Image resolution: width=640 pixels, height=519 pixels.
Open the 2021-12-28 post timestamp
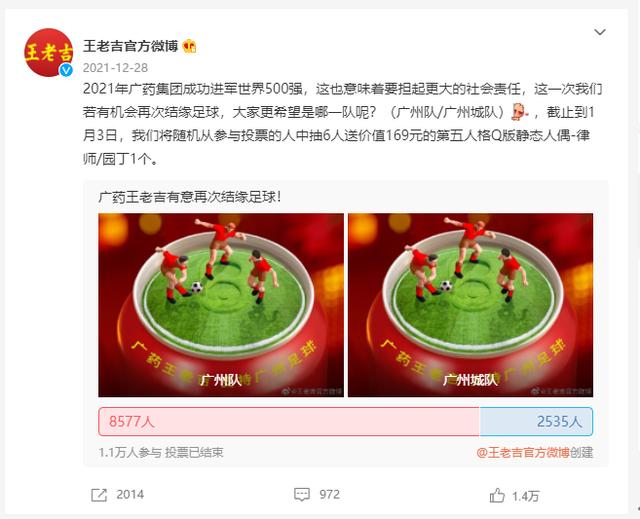[x=115, y=68]
